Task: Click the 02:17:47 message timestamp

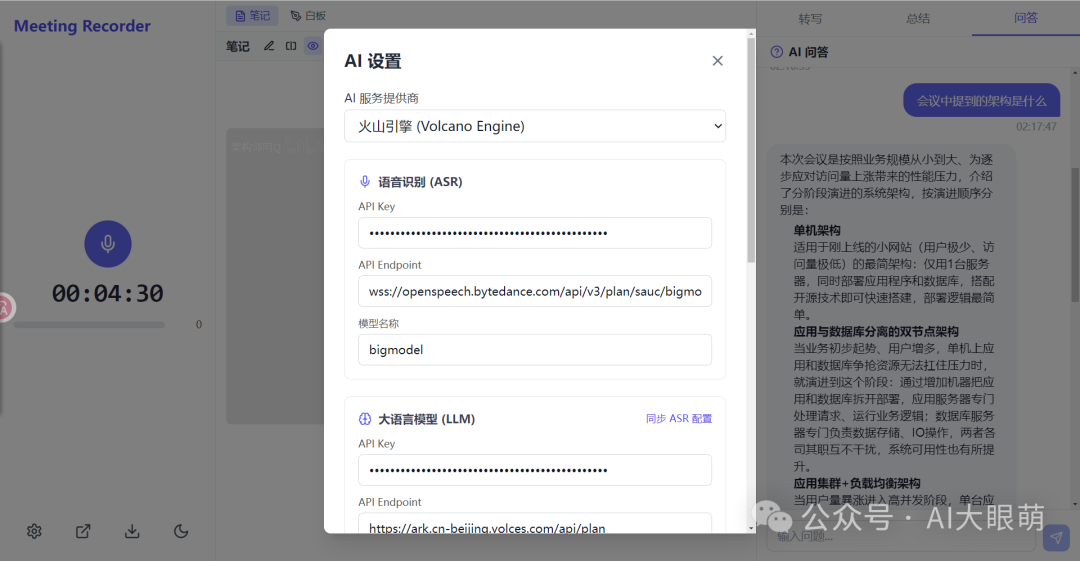Action: point(1036,127)
